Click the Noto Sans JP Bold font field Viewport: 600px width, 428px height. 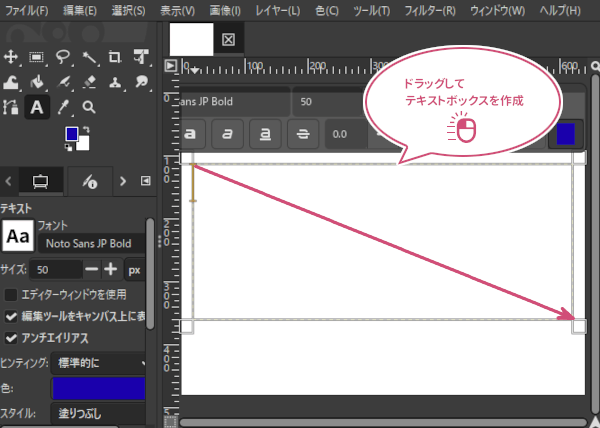pos(92,244)
